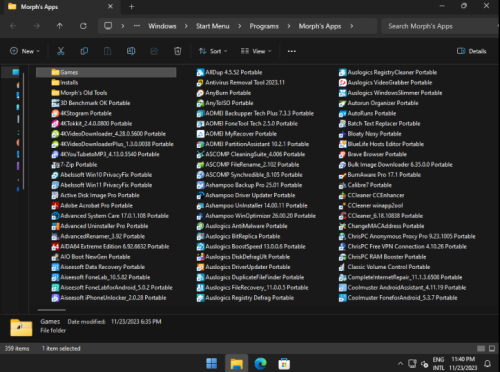Click 7-Zip Portable shortcut icon
This screenshot has width=500, height=372.
click(x=55, y=165)
